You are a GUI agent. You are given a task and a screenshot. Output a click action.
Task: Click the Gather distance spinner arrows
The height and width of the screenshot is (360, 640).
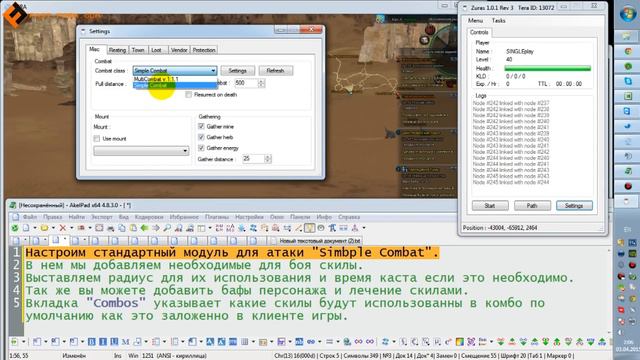coord(268,159)
